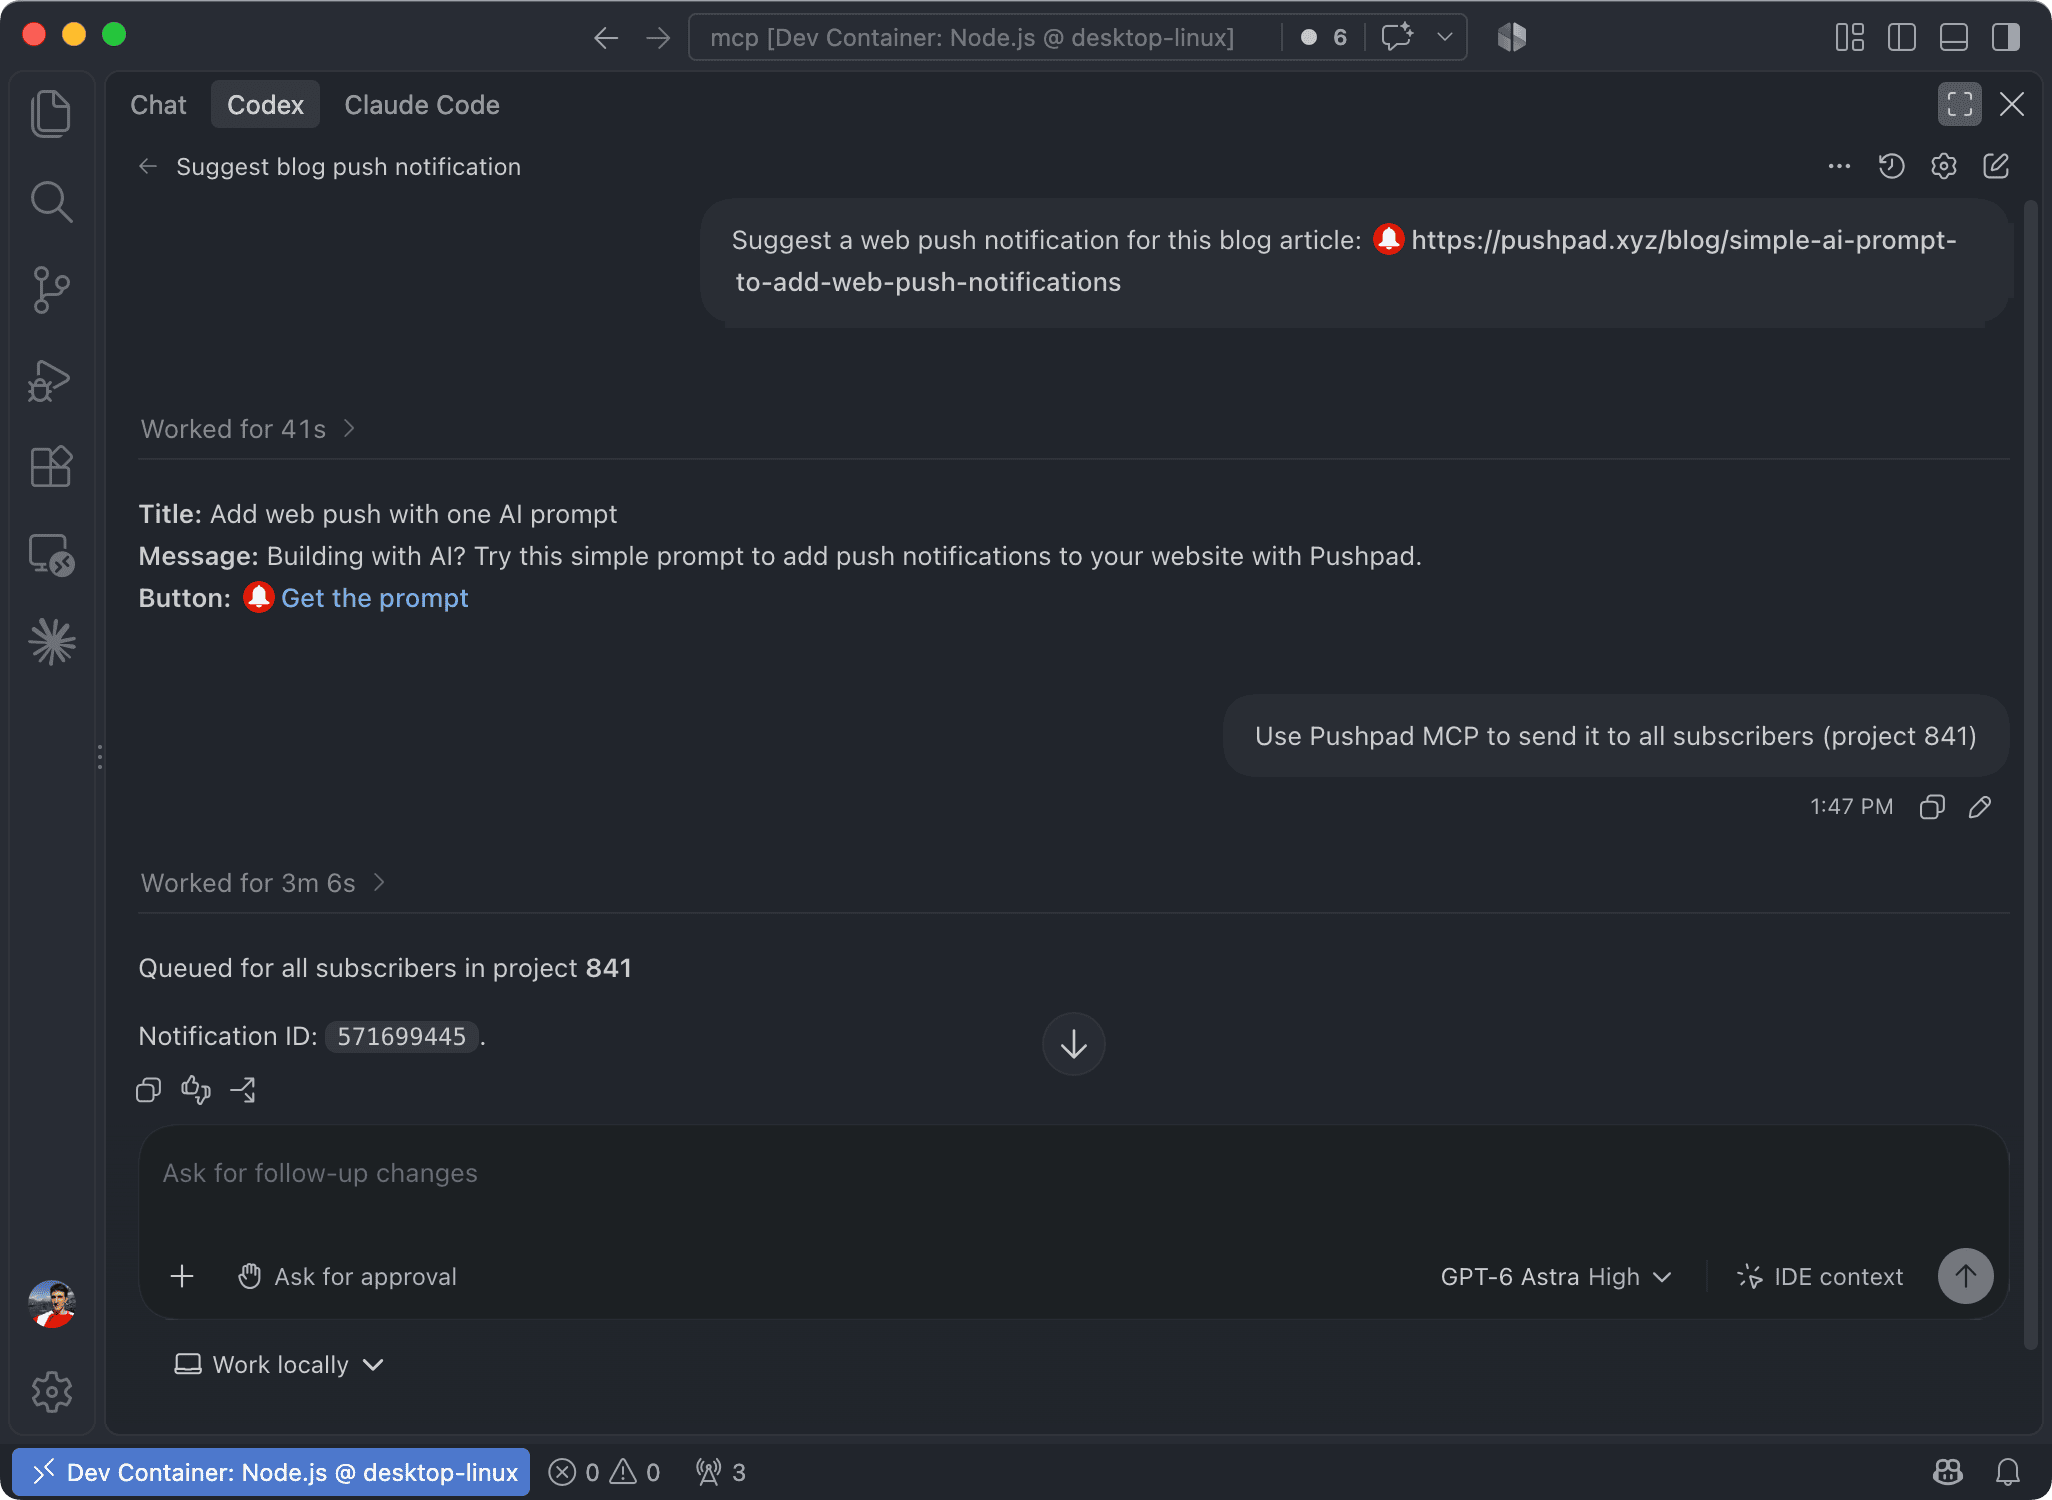Open Claude Code starburst icon in sidebar
2052x1500 pixels.
coord(51,642)
